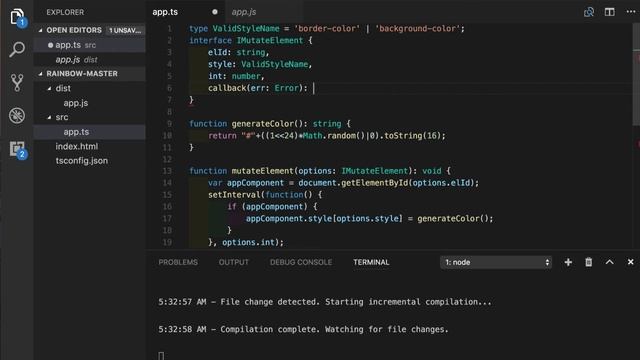Create a new terminal with plus icon
Screen dimensions: 640x360
[x=568, y=262]
